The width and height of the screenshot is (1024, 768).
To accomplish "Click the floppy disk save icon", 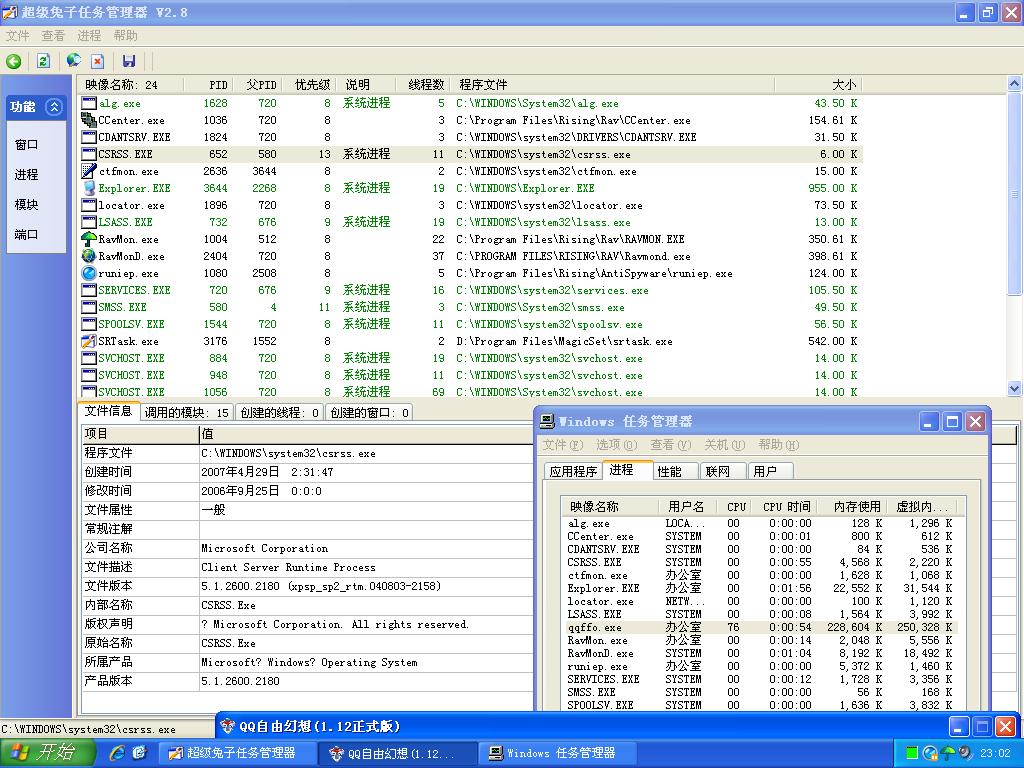I will (x=129, y=61).
